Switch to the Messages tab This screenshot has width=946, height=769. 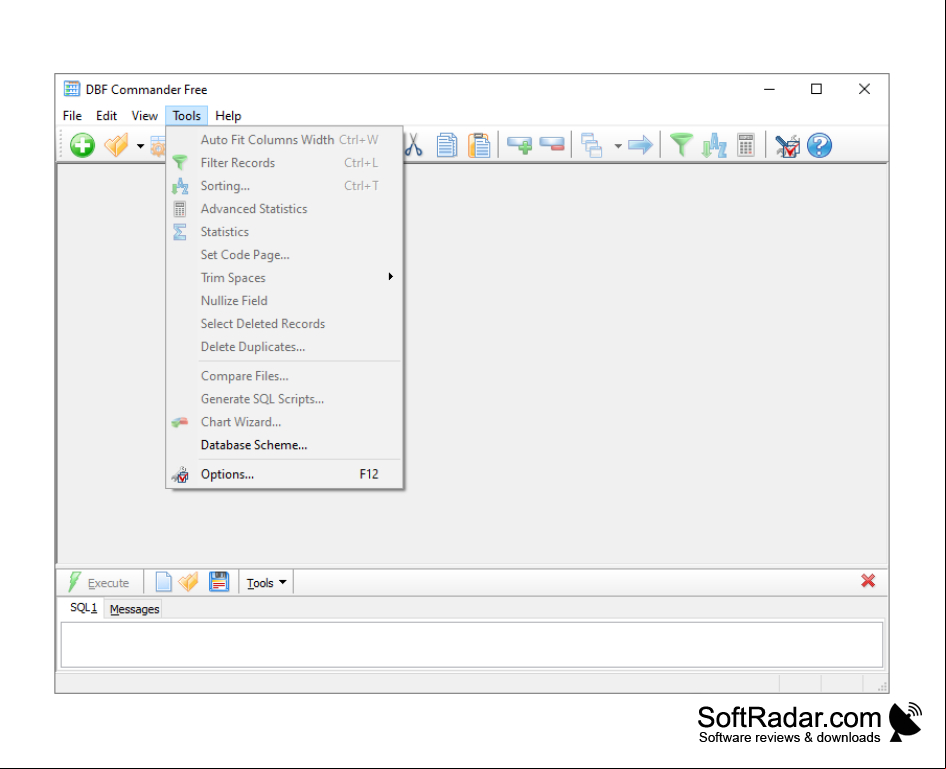[134, 609]
